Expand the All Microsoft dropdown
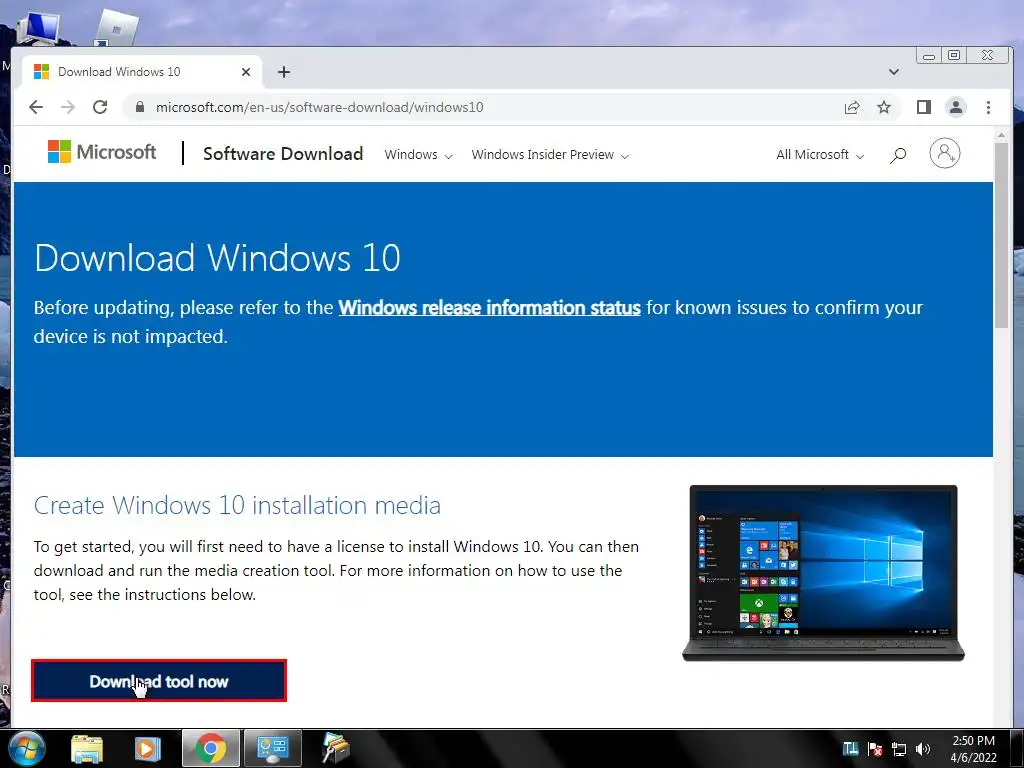 click(820, 155)
